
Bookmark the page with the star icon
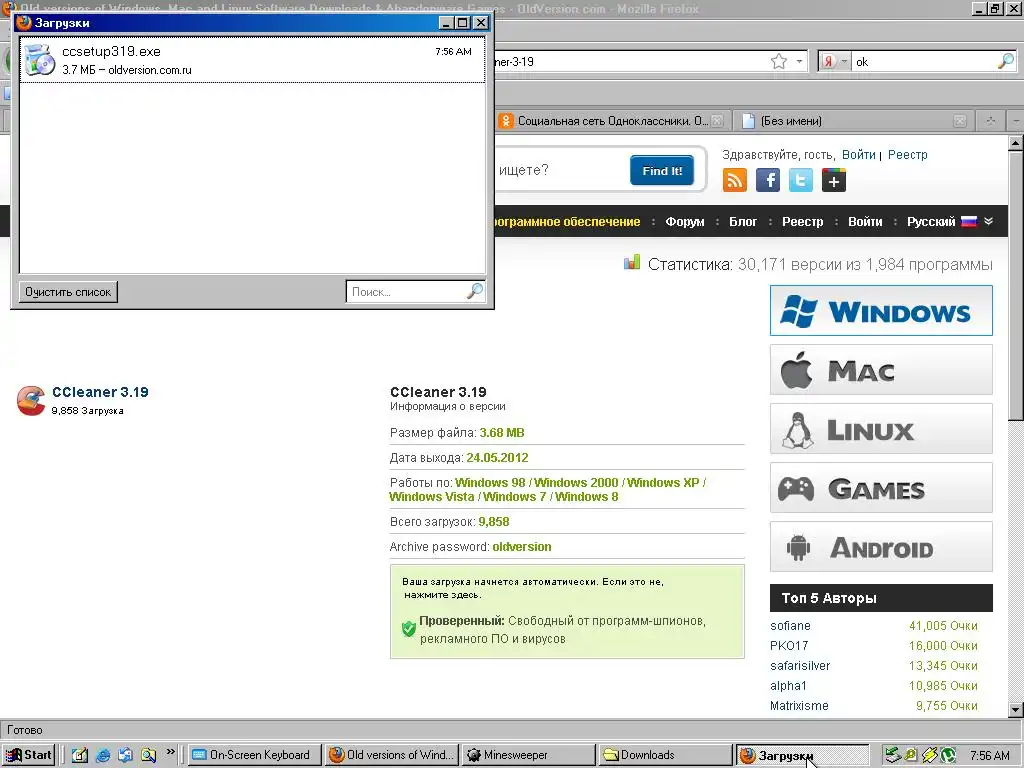click(778, 61)
